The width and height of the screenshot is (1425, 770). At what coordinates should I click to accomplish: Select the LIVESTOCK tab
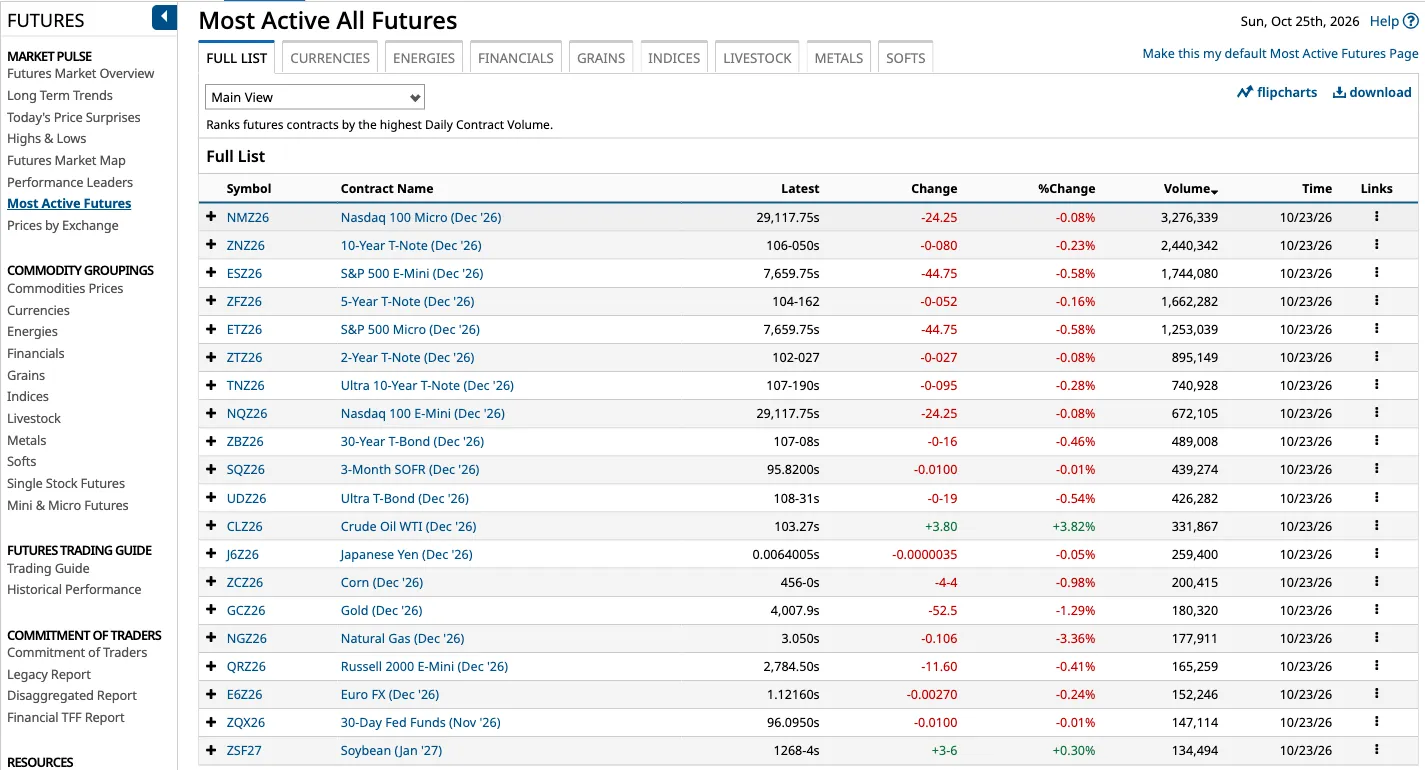point(757,58)
